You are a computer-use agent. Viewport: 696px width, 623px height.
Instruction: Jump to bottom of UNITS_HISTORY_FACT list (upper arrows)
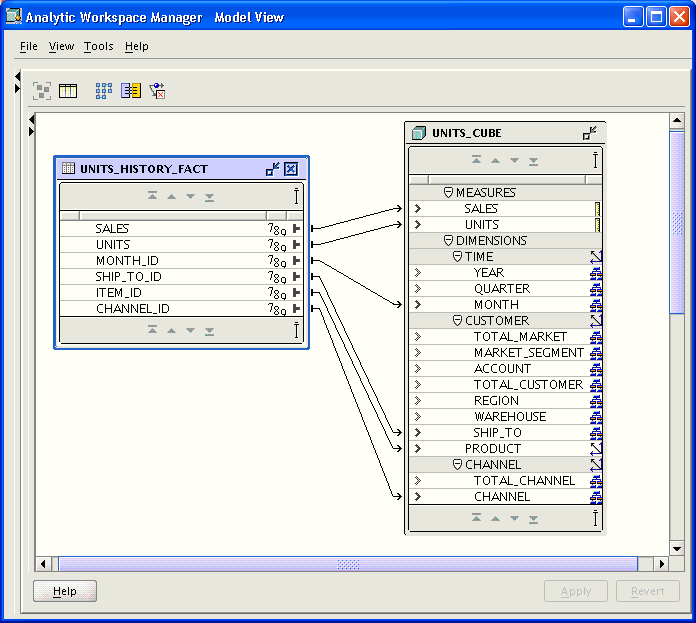point(210,197)
